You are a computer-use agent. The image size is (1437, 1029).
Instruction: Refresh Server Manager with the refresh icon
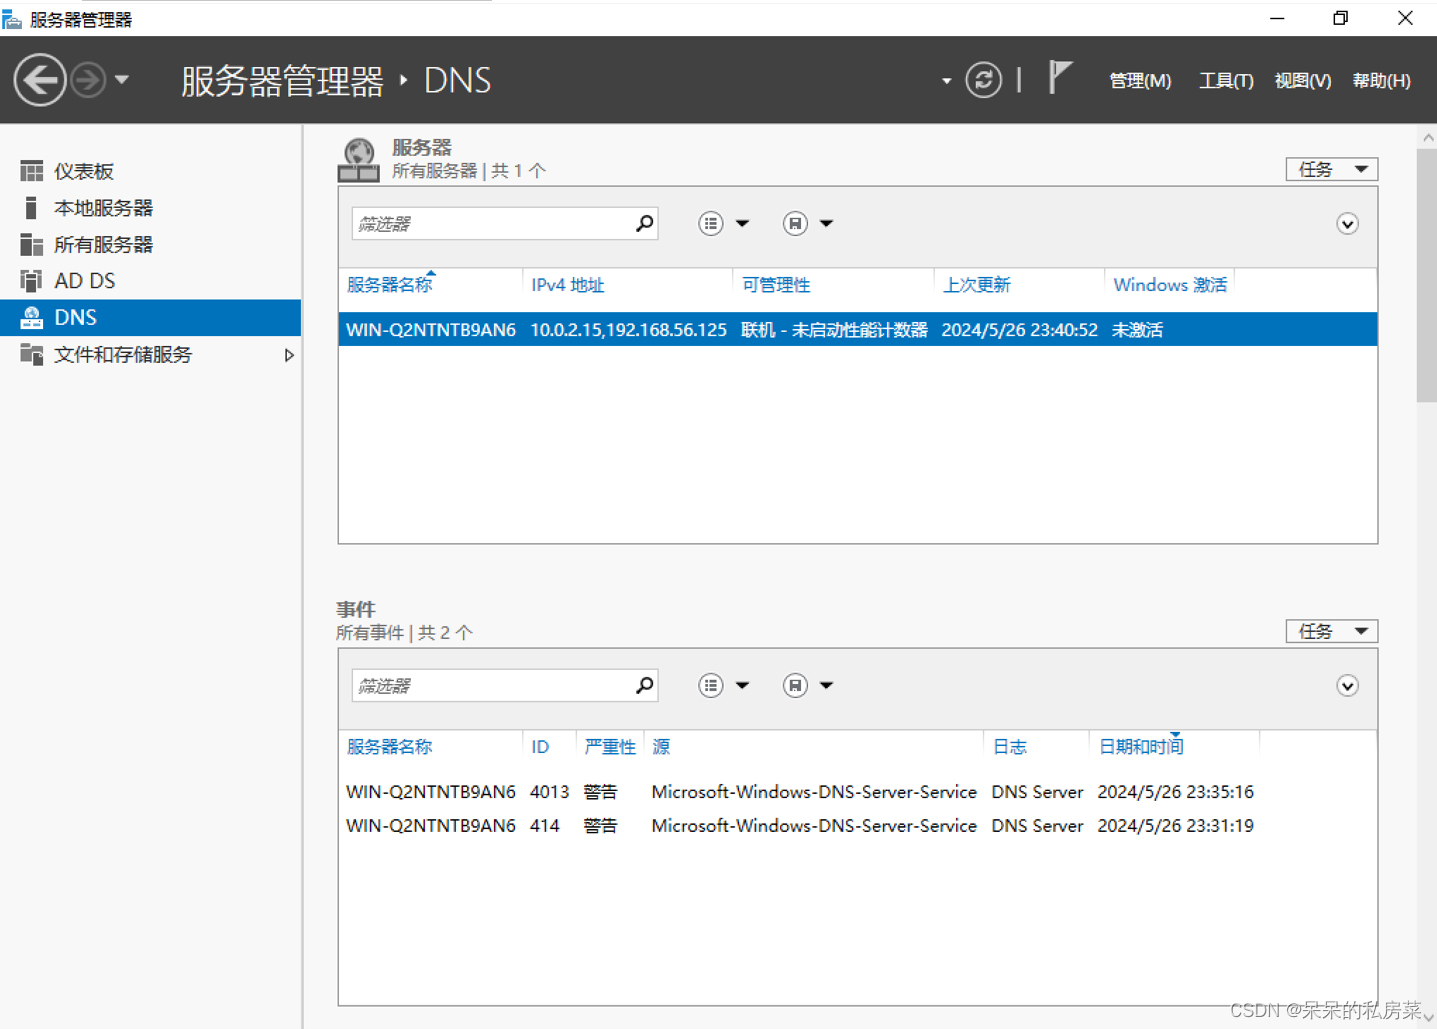pyautogui.click(x=983, y=80)
